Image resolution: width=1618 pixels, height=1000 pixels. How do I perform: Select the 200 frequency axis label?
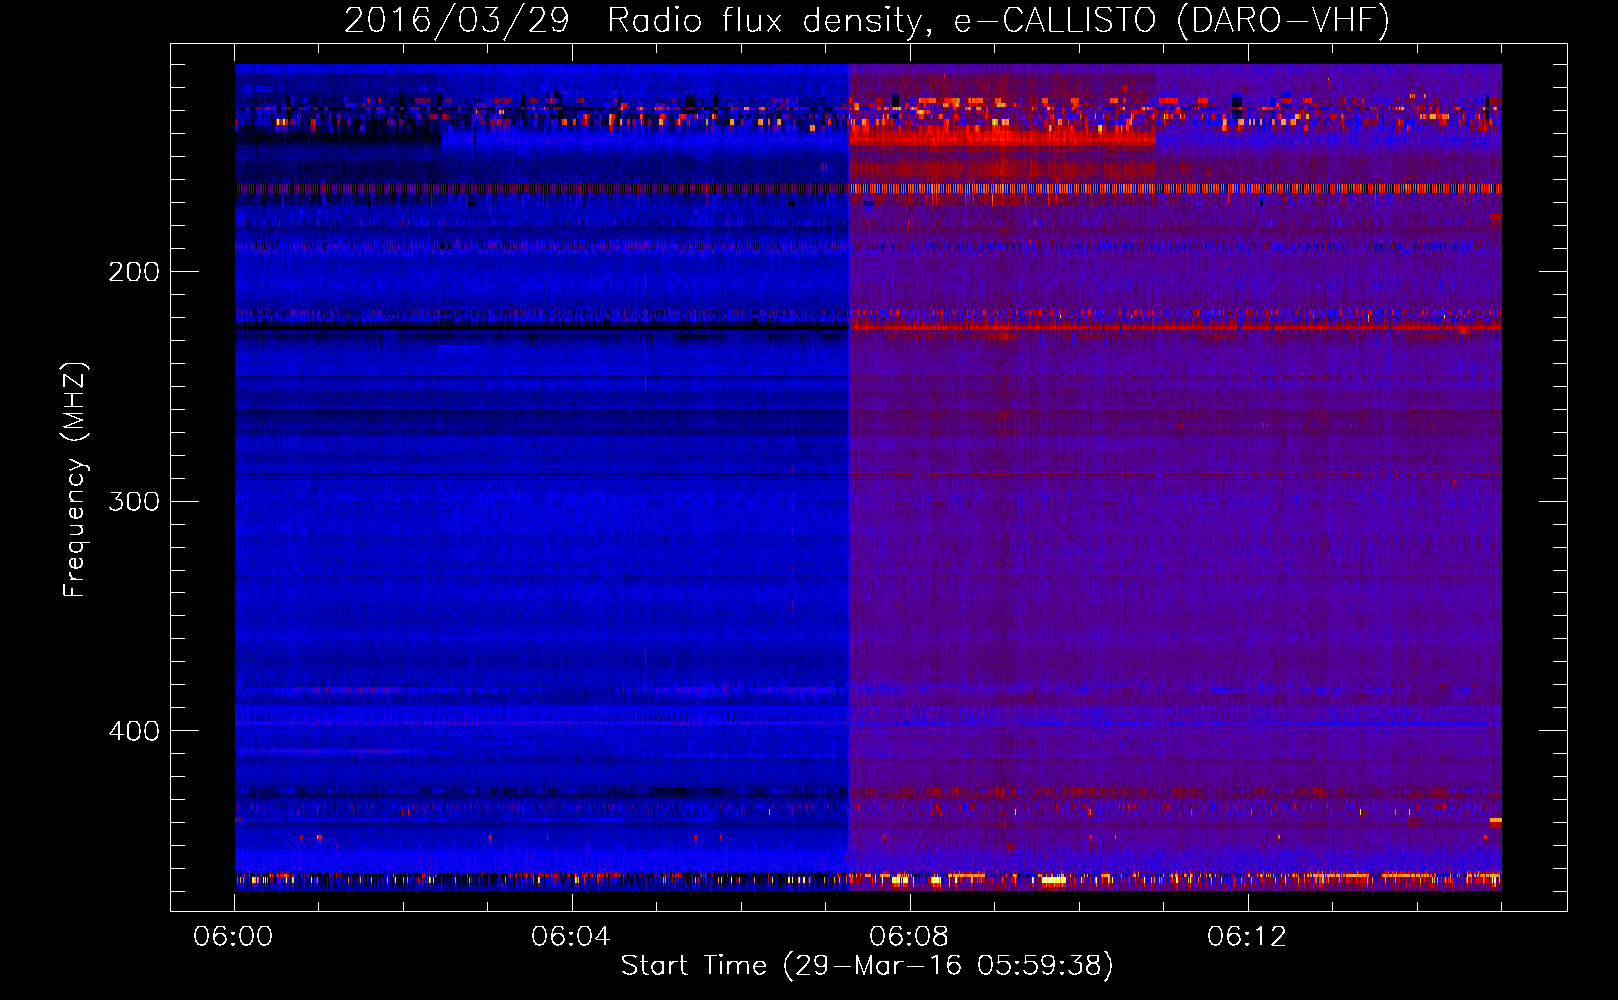[x=134, y=272]
